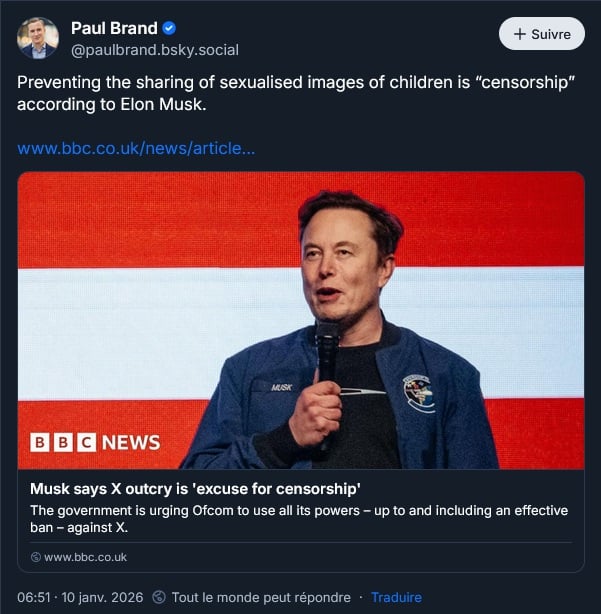The image size is (601, 614).
Task: Click the plus icon in the Suivre button
Action: point(519,34)
